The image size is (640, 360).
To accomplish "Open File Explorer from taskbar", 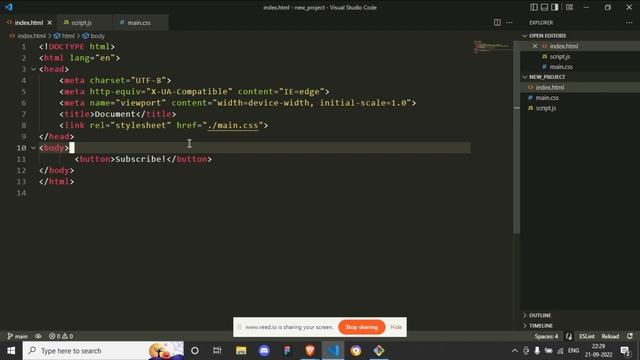I will (241, 351).
